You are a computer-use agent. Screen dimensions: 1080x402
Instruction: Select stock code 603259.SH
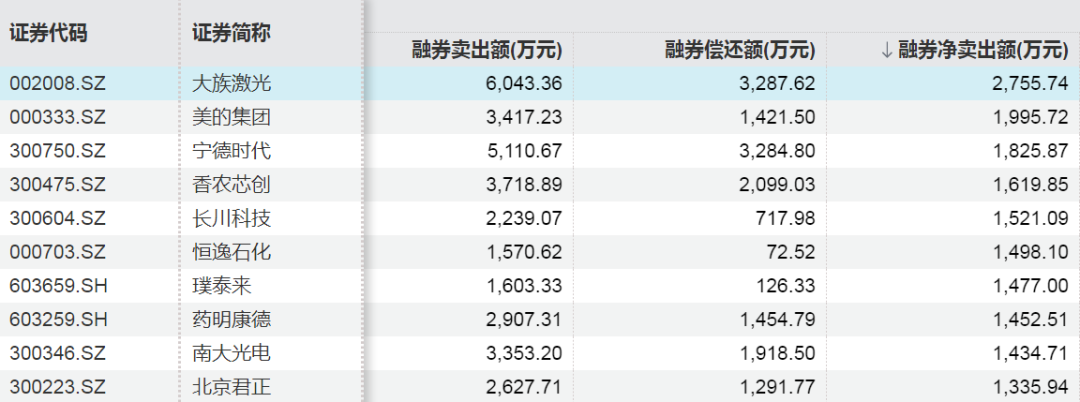pyautogui.click(x=59, y=320)
